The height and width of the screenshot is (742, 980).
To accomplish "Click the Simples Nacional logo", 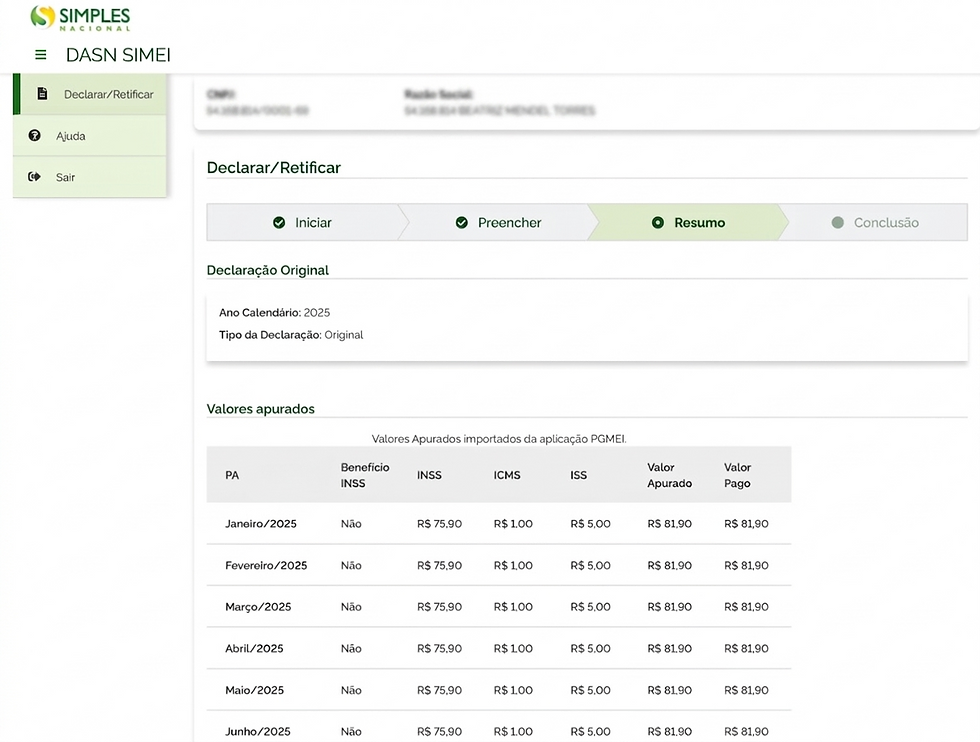I will [x=81, y=18].
